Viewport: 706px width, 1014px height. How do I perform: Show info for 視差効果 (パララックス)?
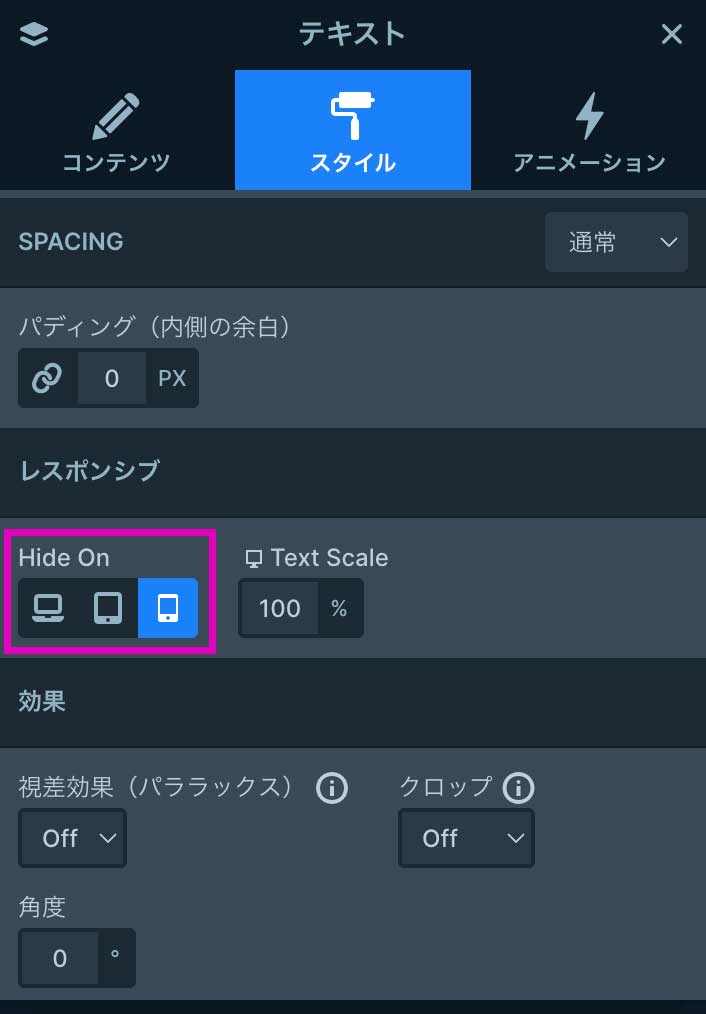331,789
